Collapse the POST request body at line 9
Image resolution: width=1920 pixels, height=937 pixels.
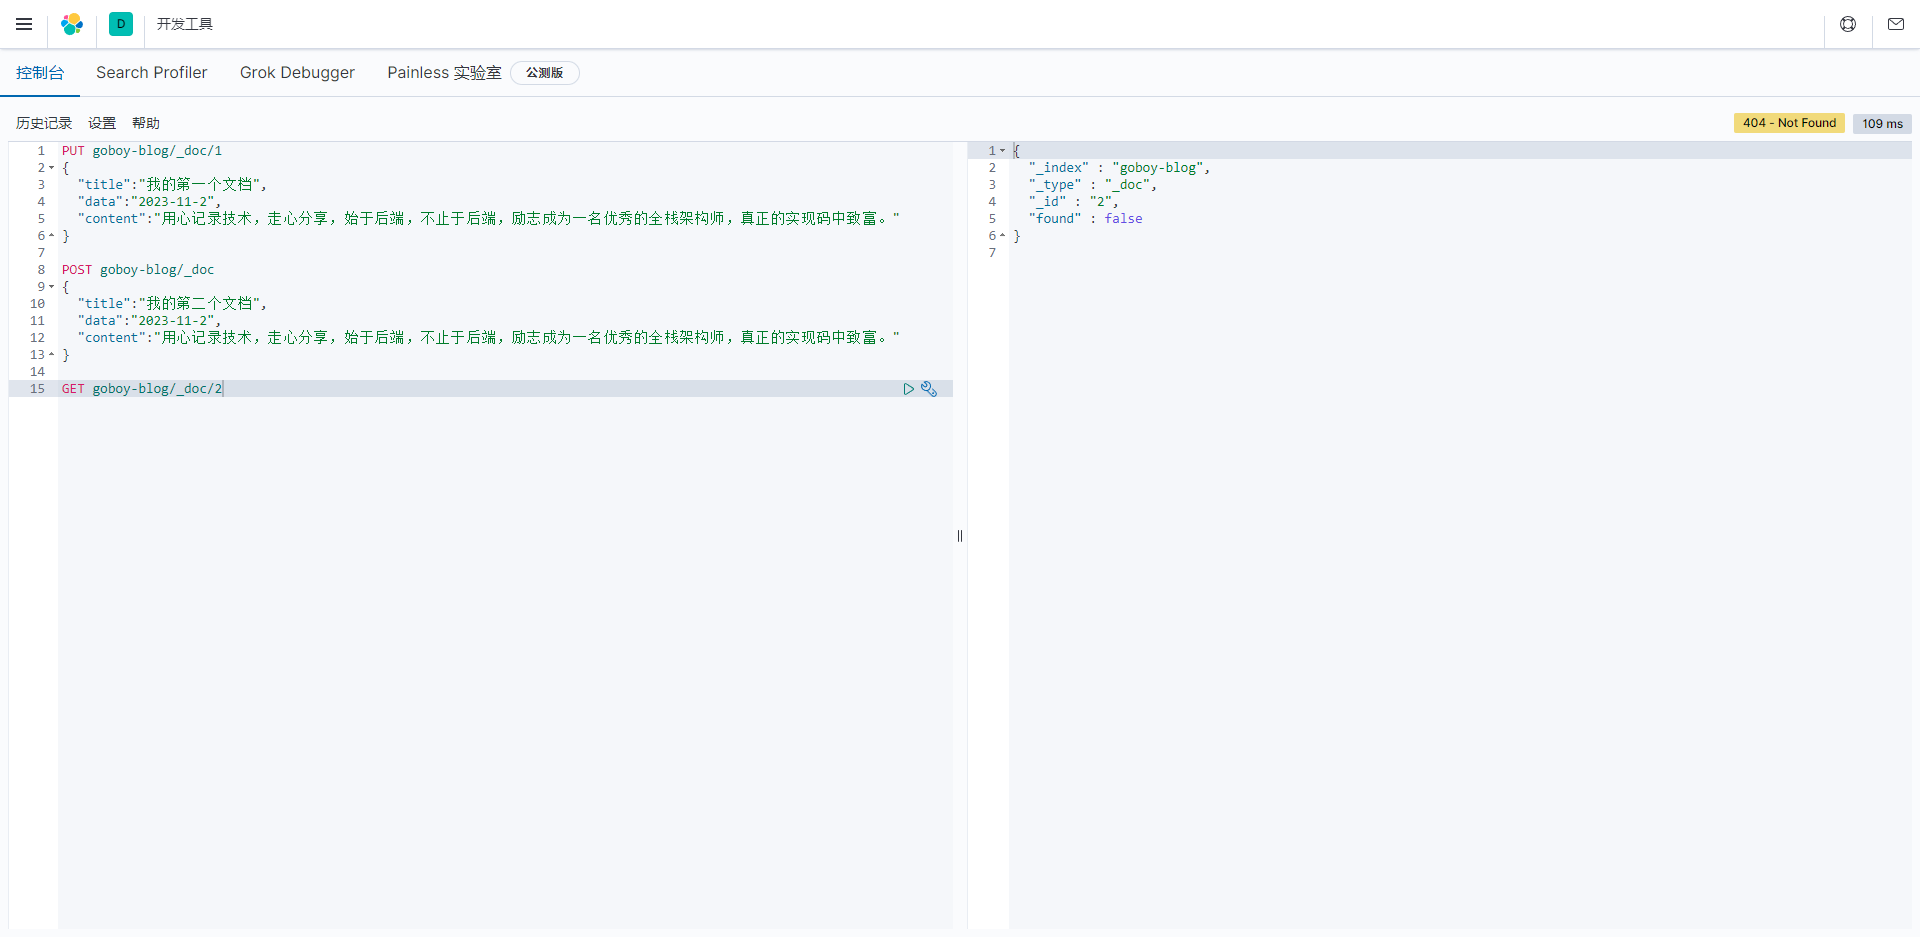[52, 287]
